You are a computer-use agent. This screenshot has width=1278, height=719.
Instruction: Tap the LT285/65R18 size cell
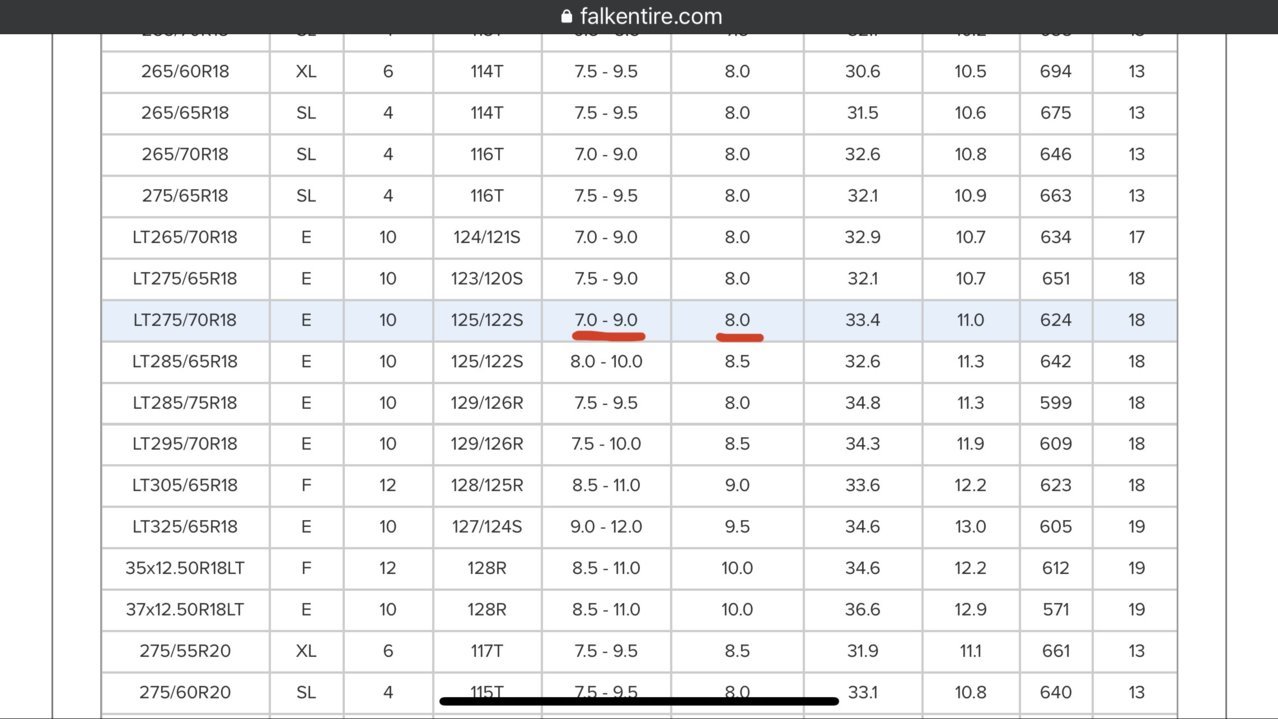tap(185, 361)
